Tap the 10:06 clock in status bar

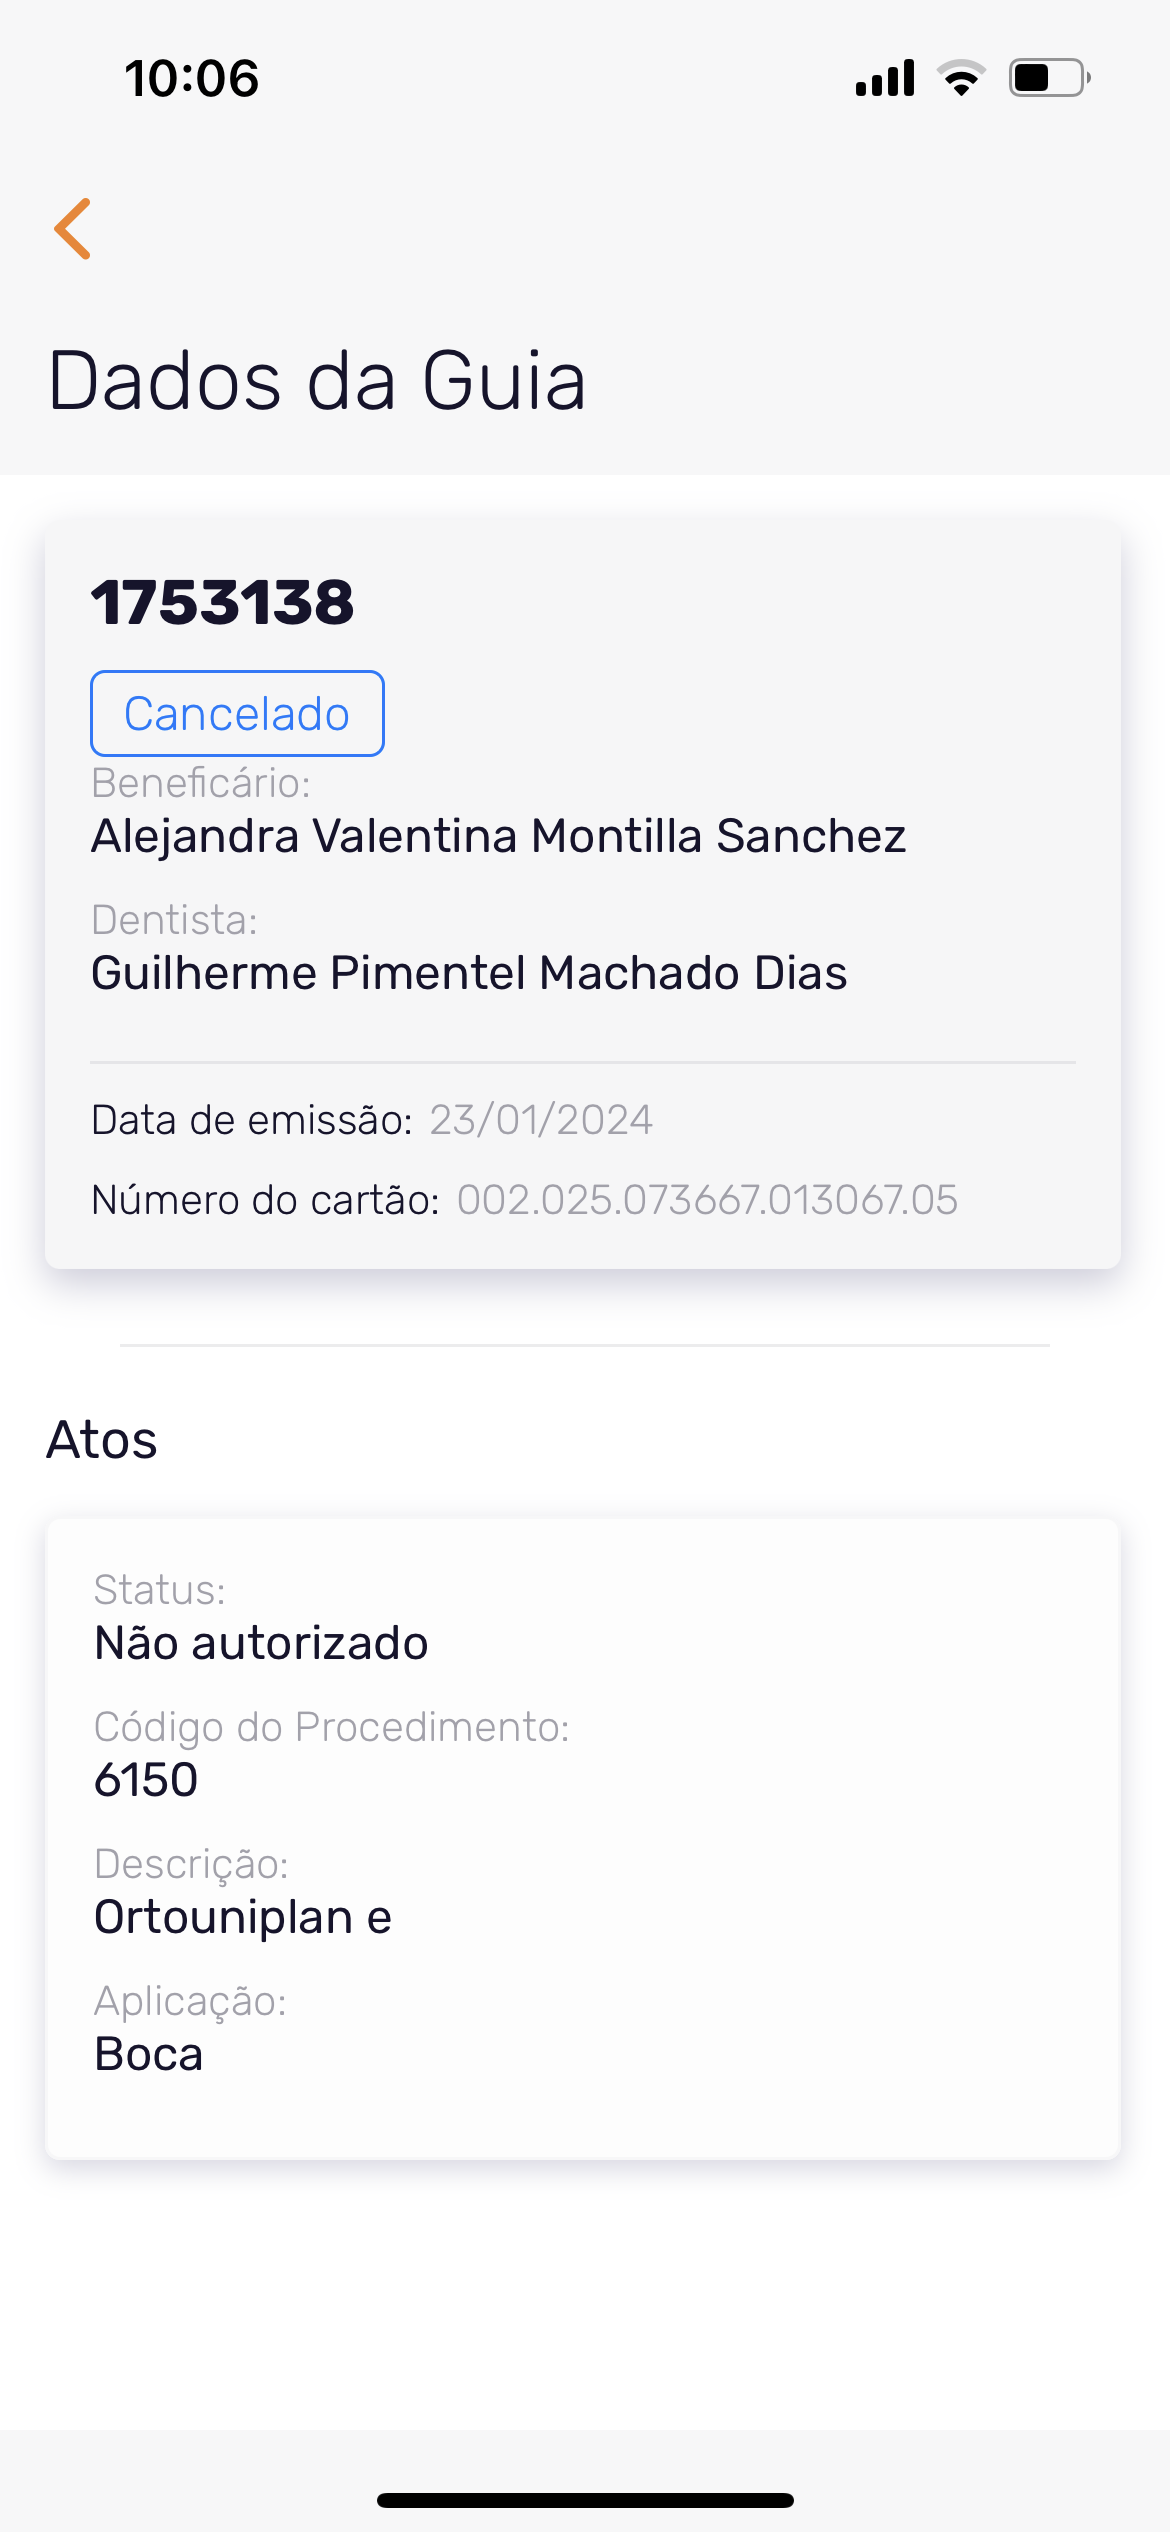(x=192, y=78)
